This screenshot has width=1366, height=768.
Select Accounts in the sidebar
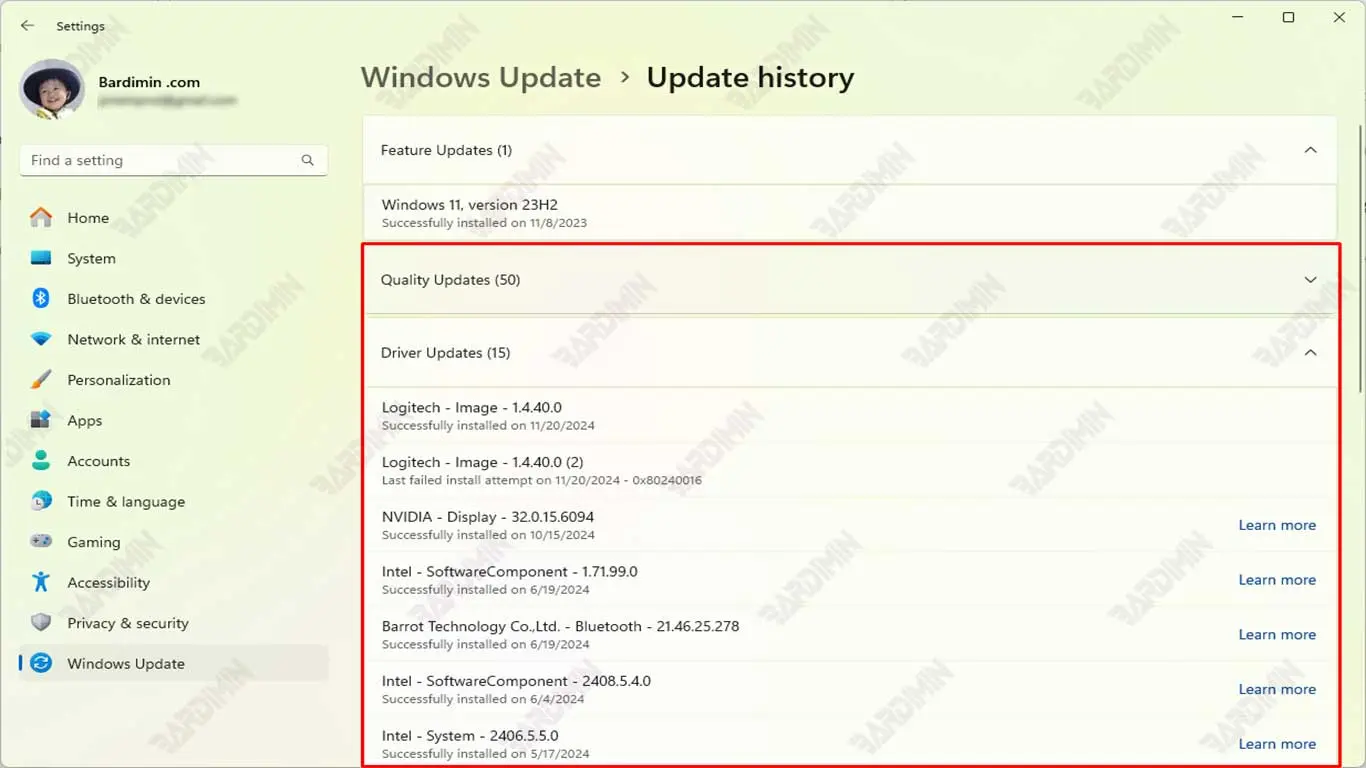[x=98, y=461]
